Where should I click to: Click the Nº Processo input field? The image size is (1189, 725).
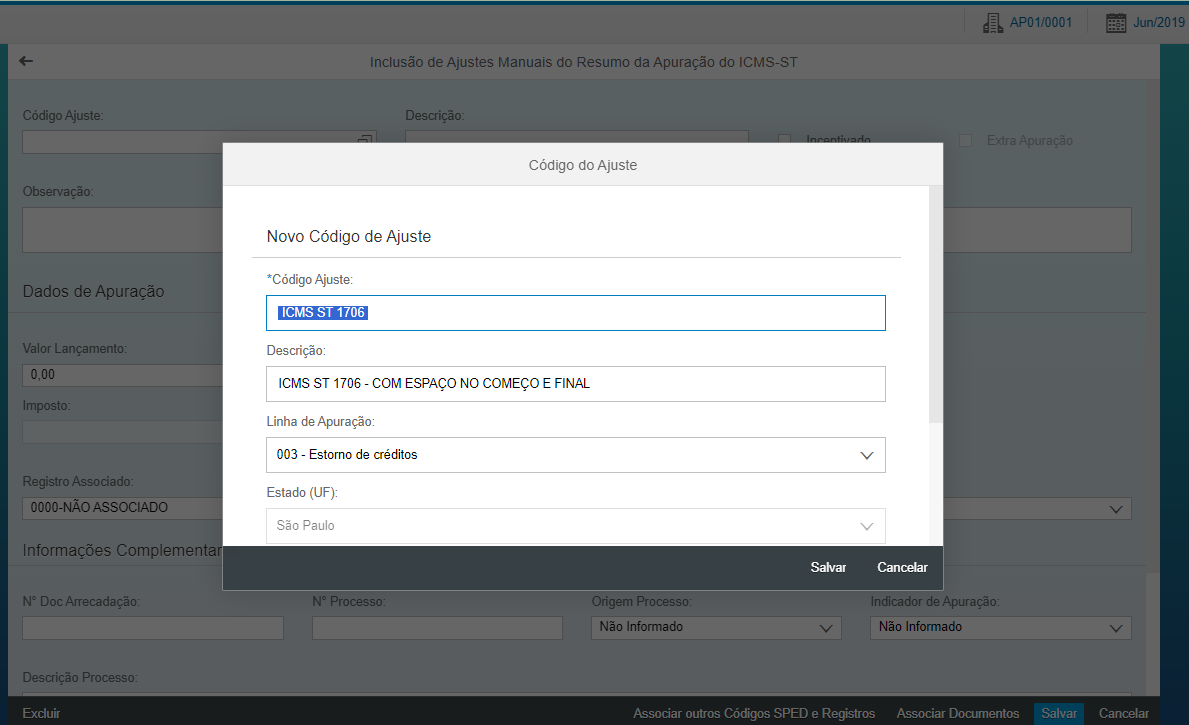coord(438,628)
